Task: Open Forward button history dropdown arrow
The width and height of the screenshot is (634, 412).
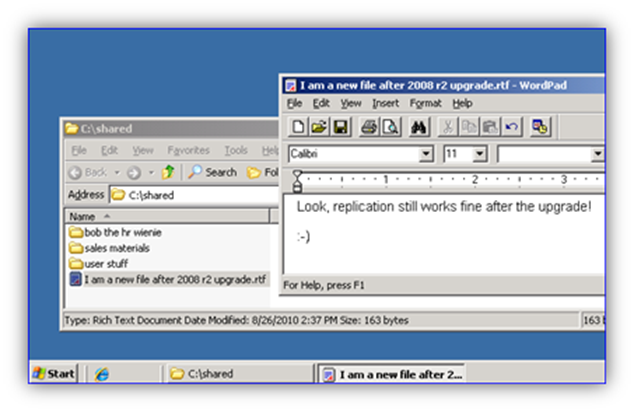Action: click(x=151, y=173)
